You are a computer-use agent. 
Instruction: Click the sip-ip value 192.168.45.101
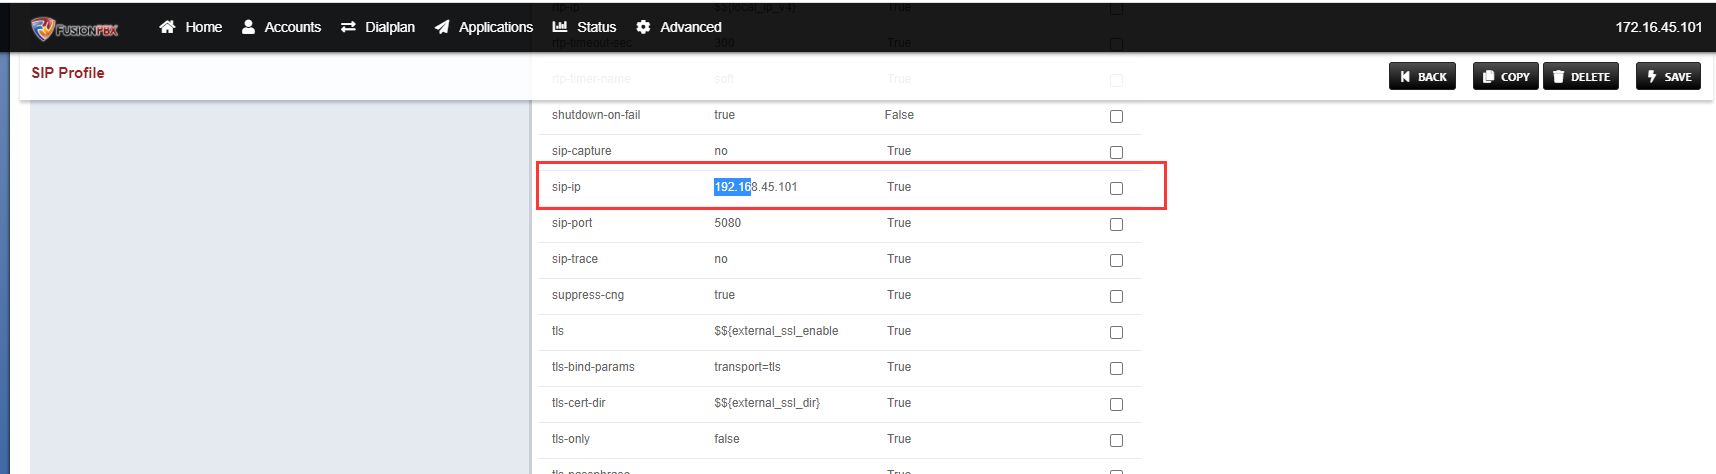point(756,187)
